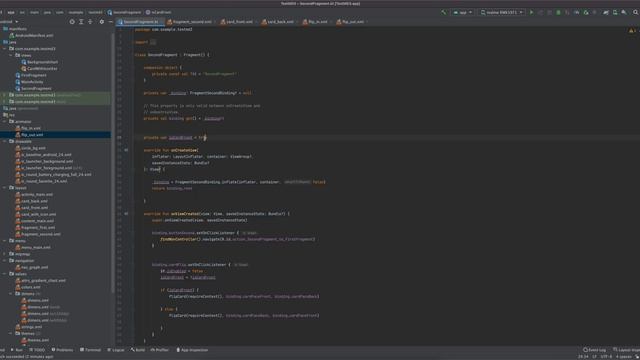The image size is (640, 360).
Task: Open the Problems tool window
Action: coord(62,350)
